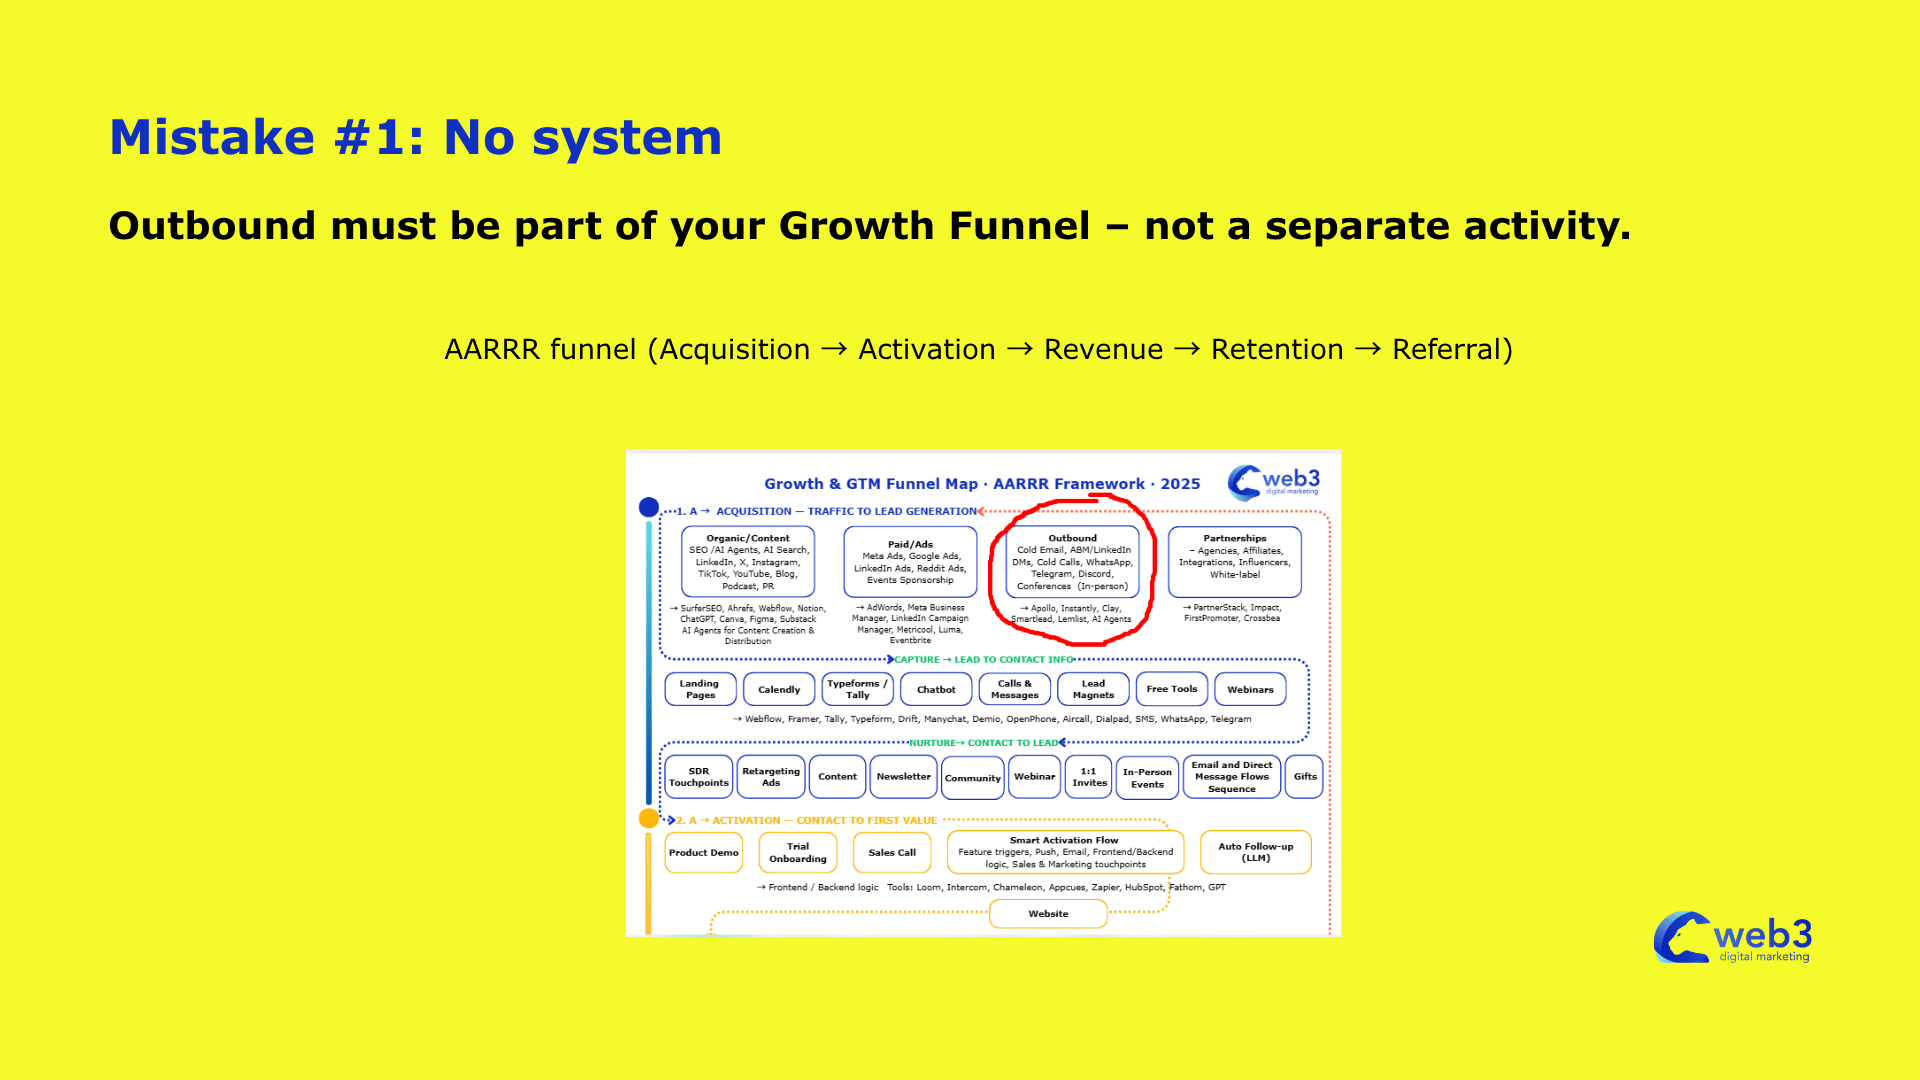Click the Lead Magnets box
1920x1080 pixels.
[x=1092, y=689]
